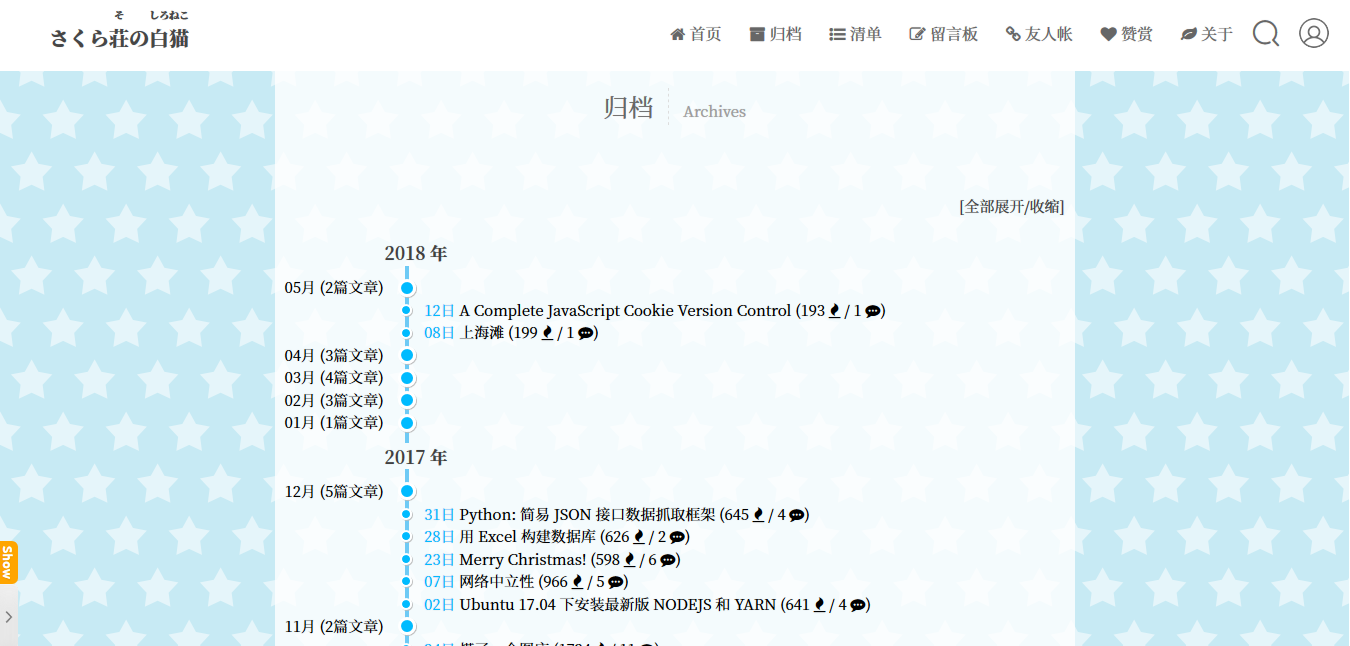The width and height of the screenshot is (1350, 646).
Task: Expand the 04月 (3篇文章) timeline dot
Action: 406,355
